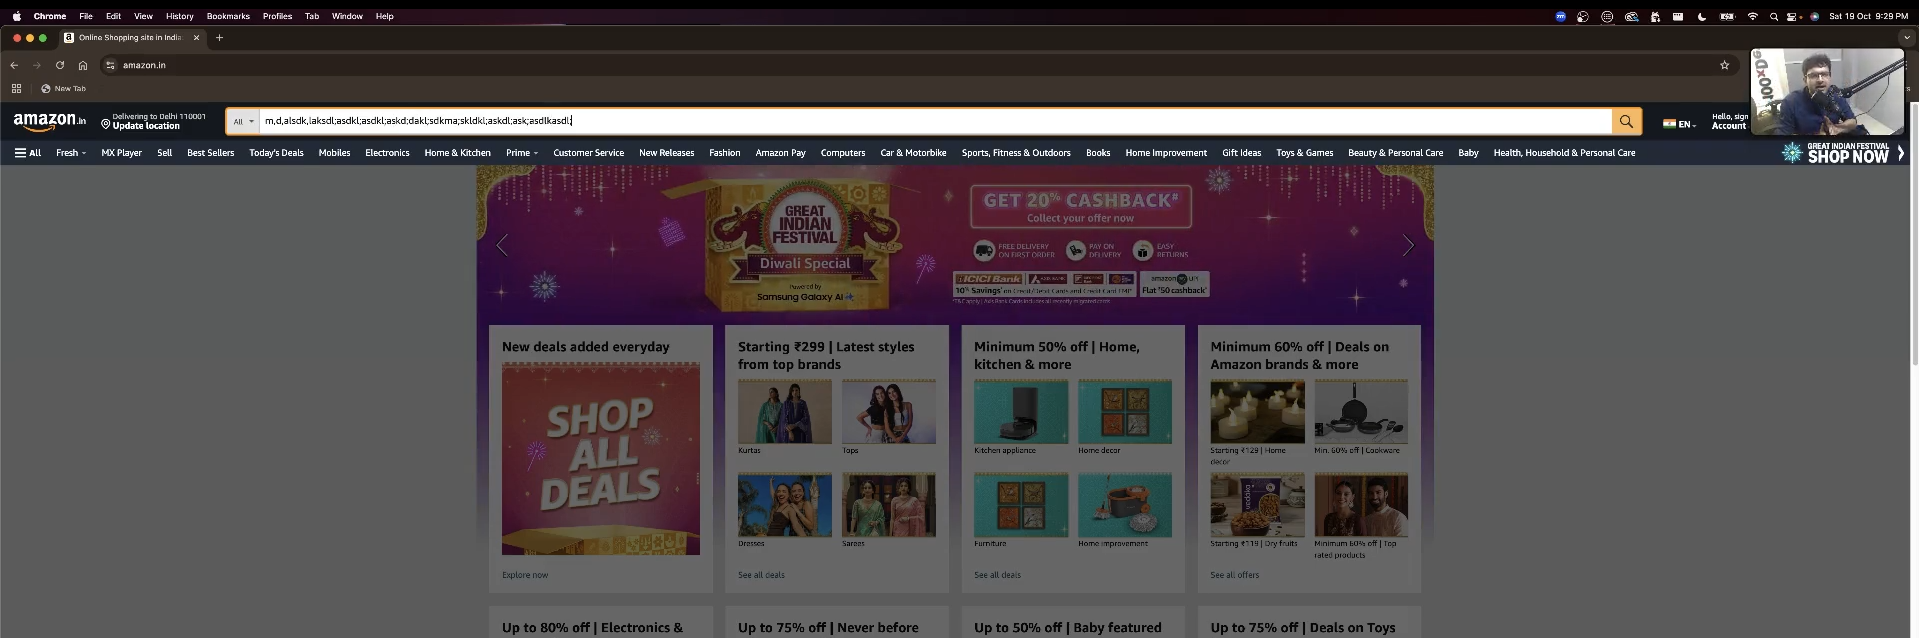Click the browser back arrow
Screen dimensions: 1919x638
(14, 65)
